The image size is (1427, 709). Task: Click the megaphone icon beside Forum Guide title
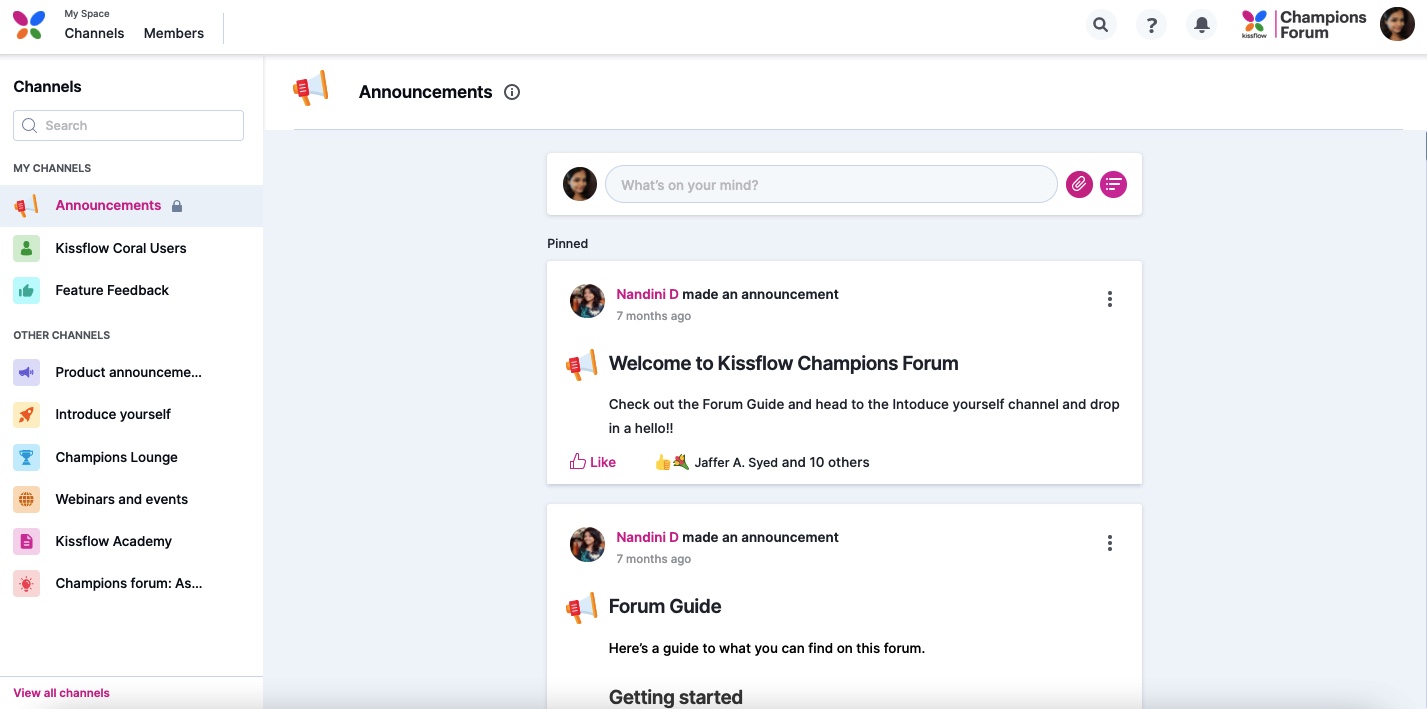point(582,608)
